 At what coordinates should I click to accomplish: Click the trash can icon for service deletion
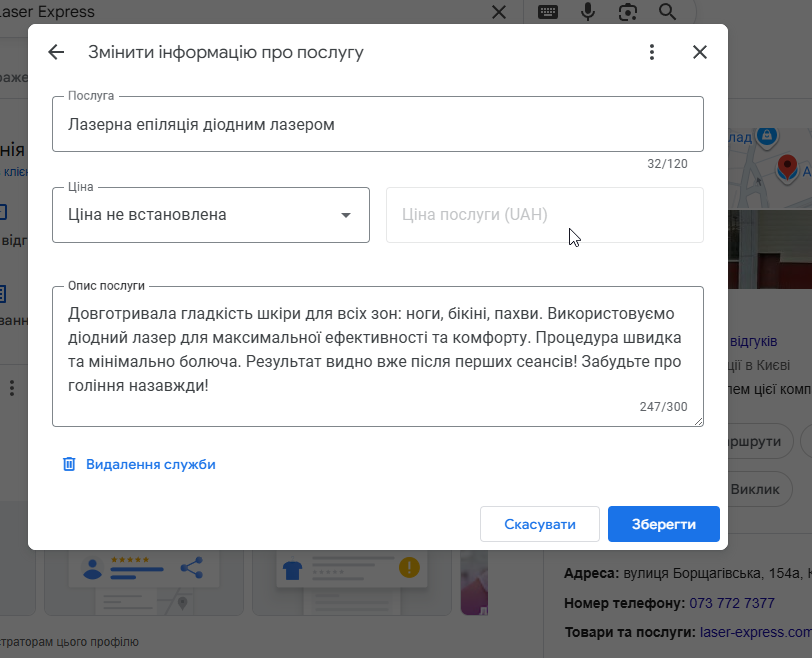click(x=69, y=464)
